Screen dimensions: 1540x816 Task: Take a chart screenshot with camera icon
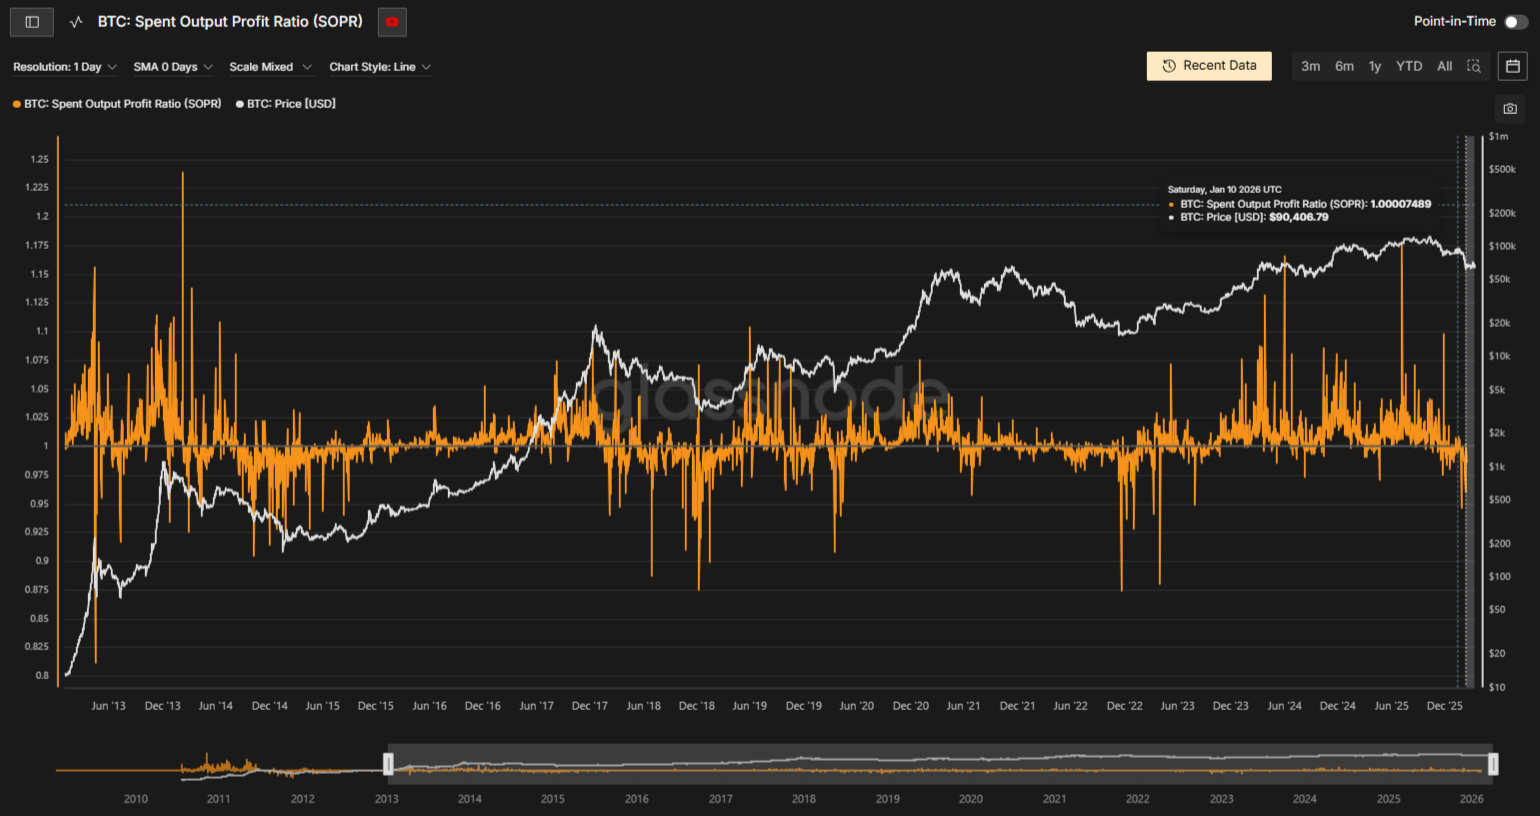1510,108
